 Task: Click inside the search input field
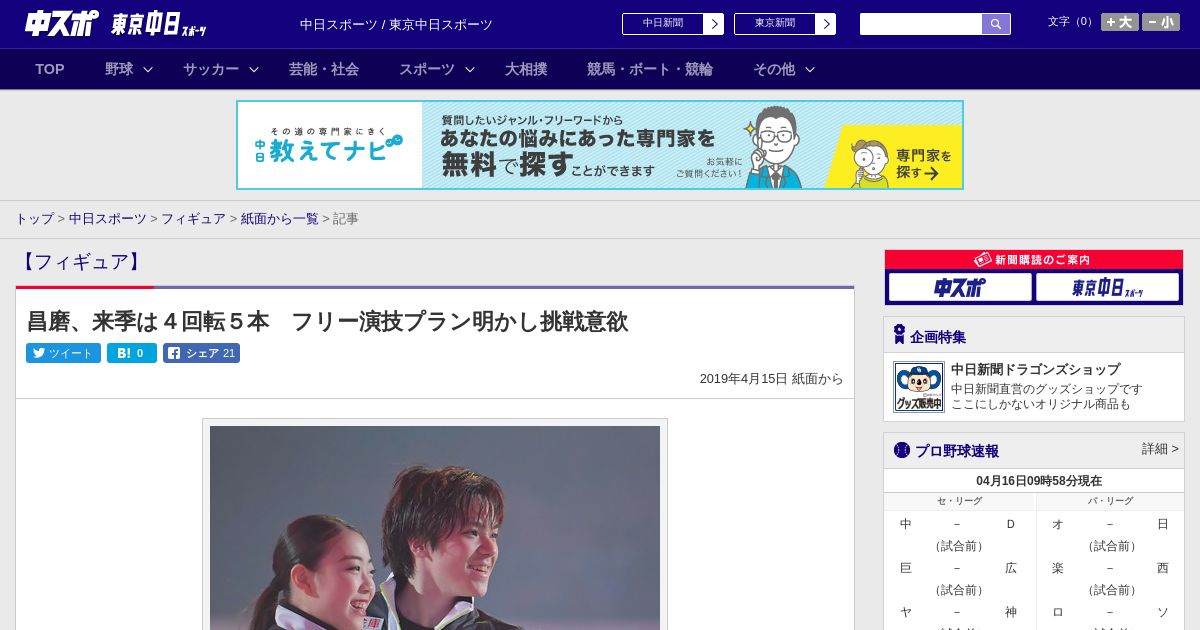(921, 24)
